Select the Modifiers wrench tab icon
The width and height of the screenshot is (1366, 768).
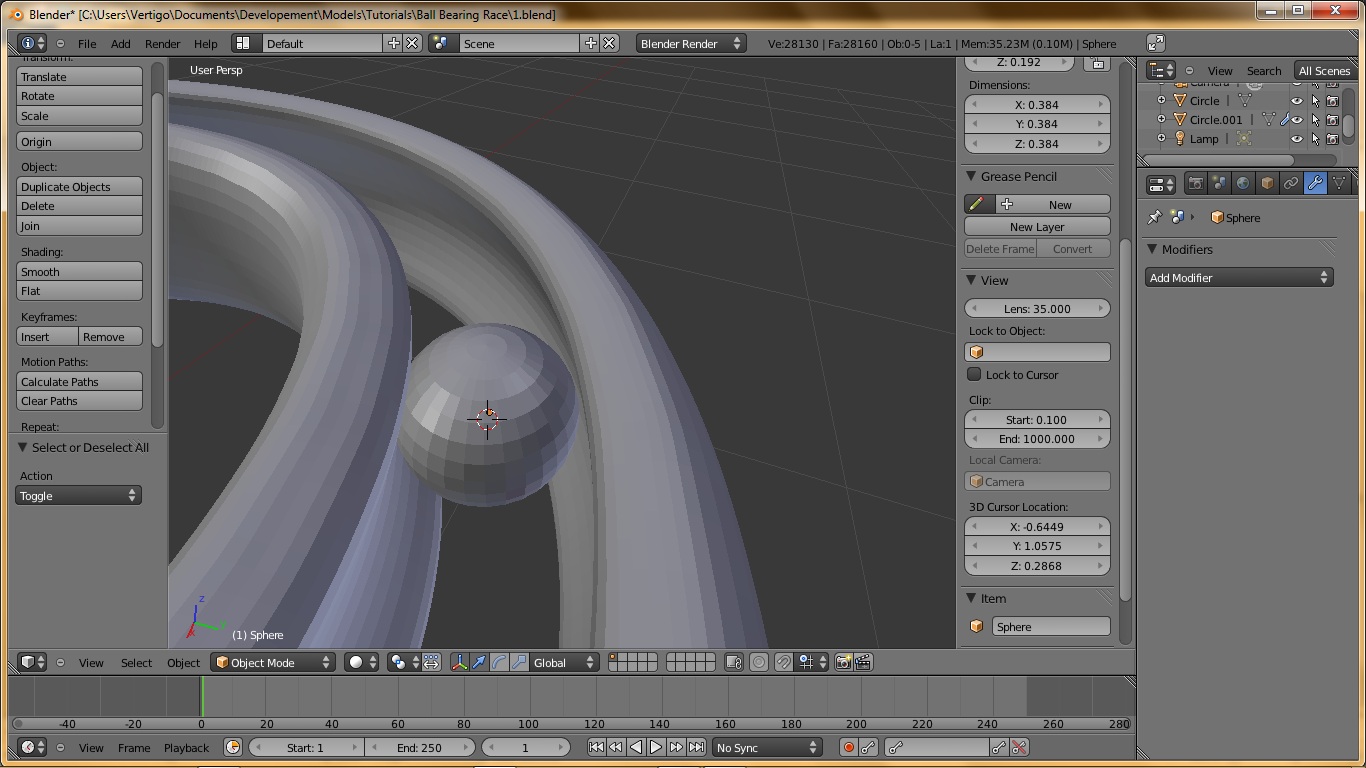1315,184
